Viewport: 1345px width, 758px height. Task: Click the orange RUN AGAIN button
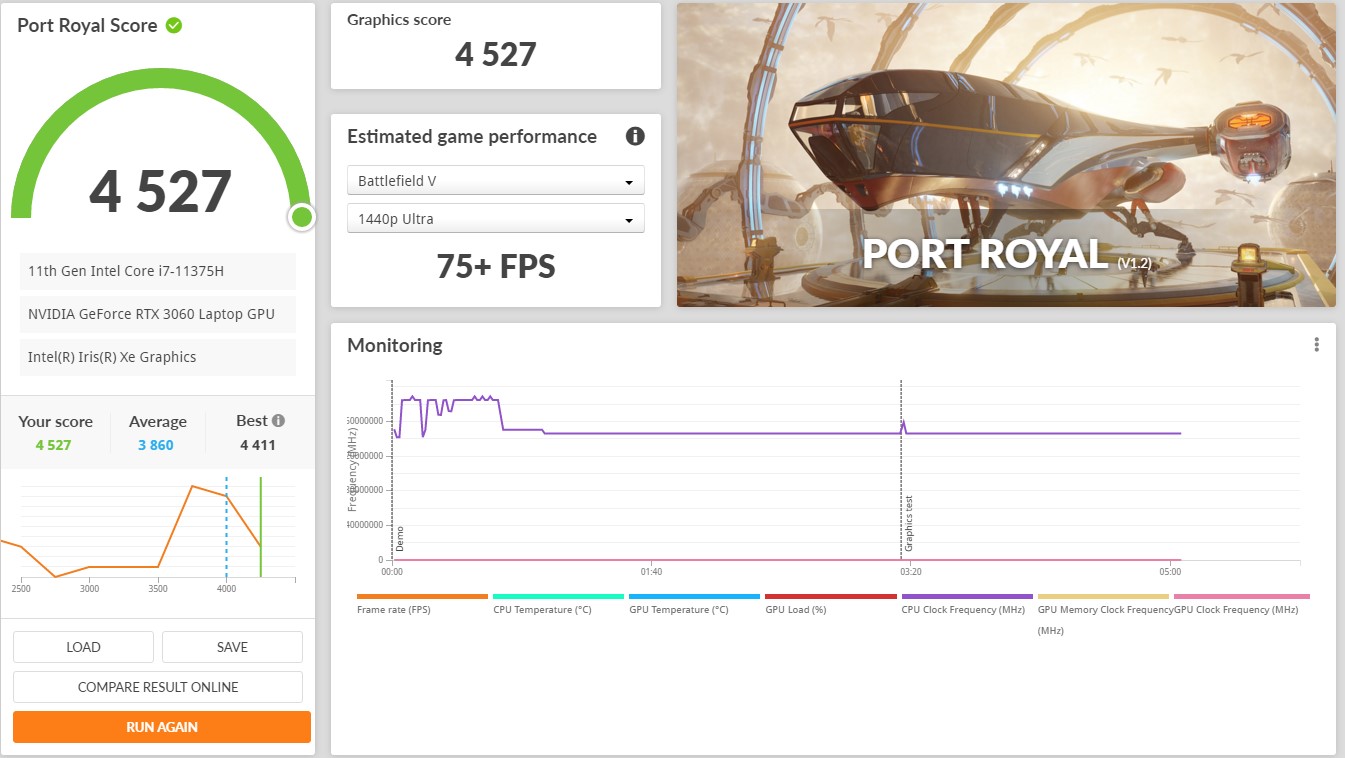coord(162,727)
